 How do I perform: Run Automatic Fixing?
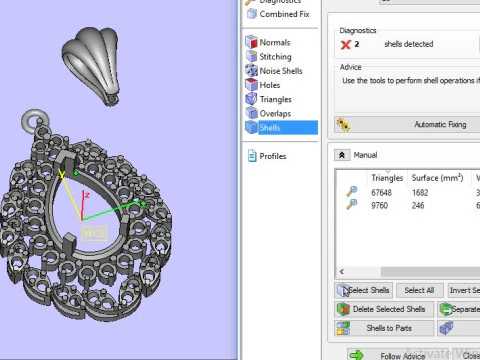407,124
